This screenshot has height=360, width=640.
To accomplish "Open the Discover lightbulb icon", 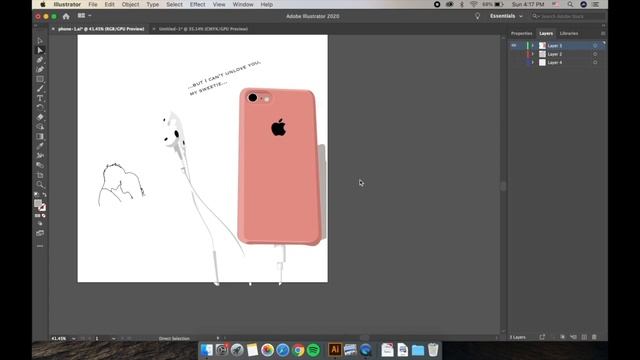I will [x=477, y=16].
